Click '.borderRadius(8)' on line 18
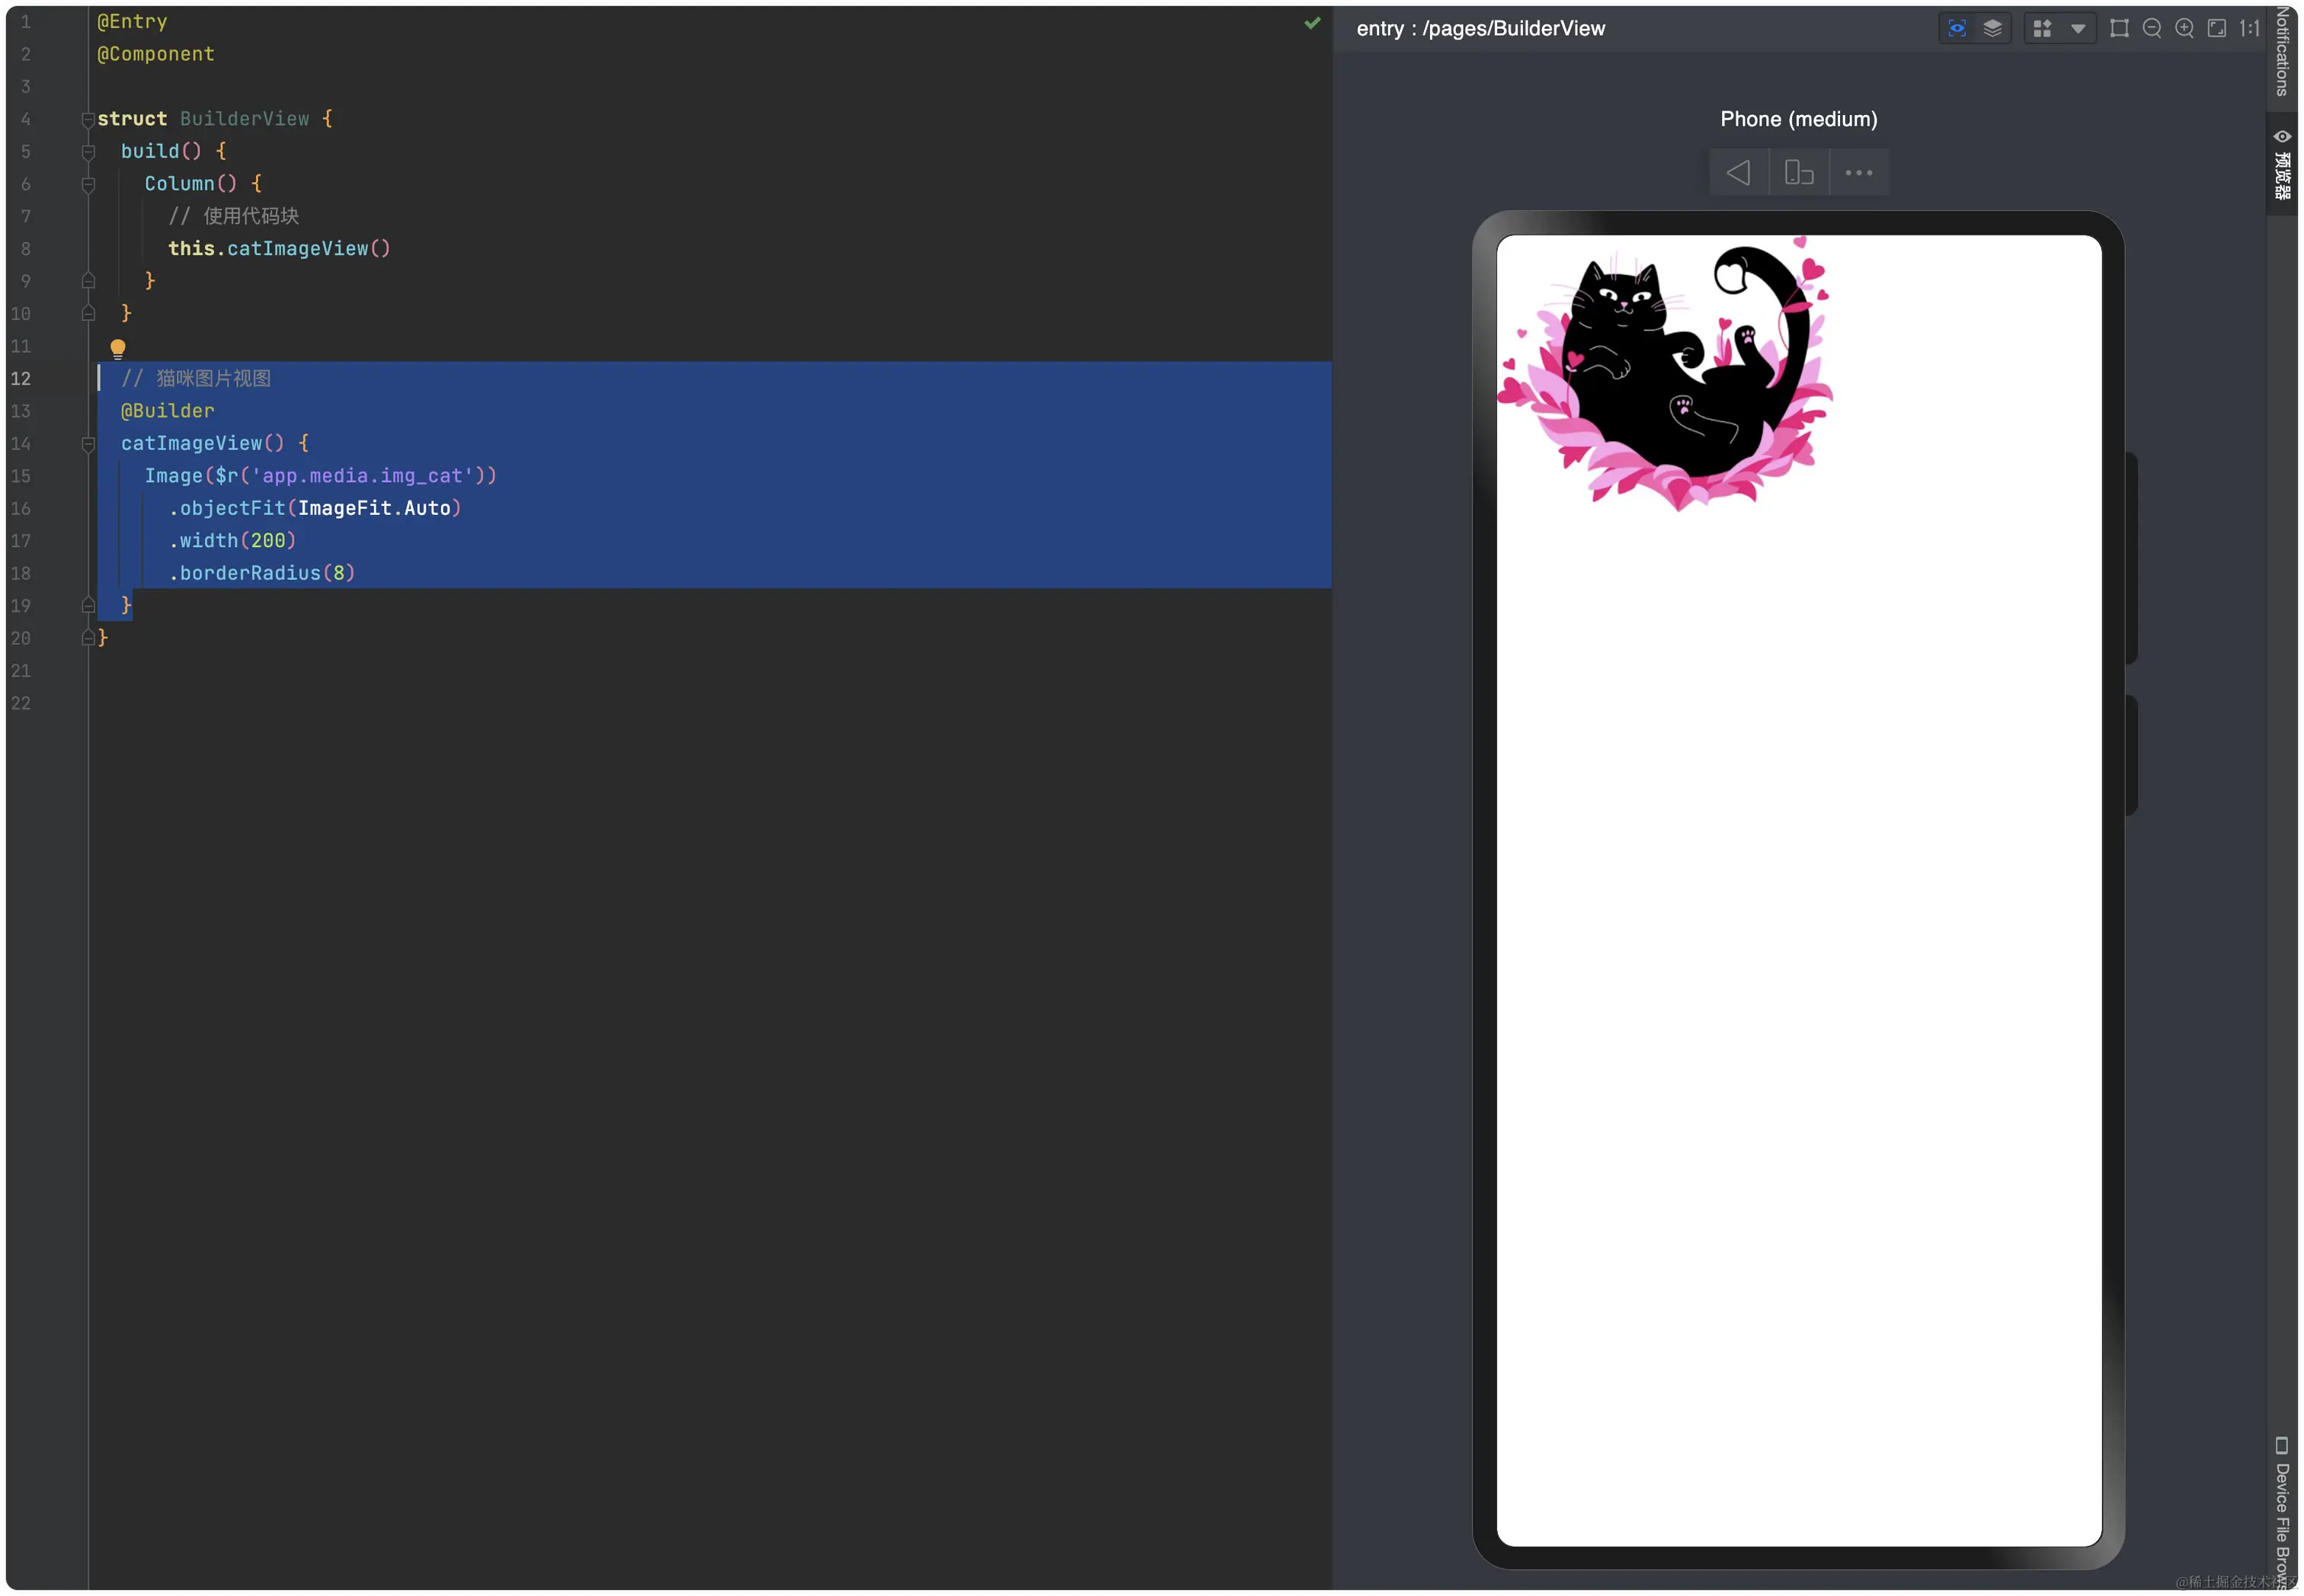The width and height of the screenshot is (2304, 1596). [262, 573]
